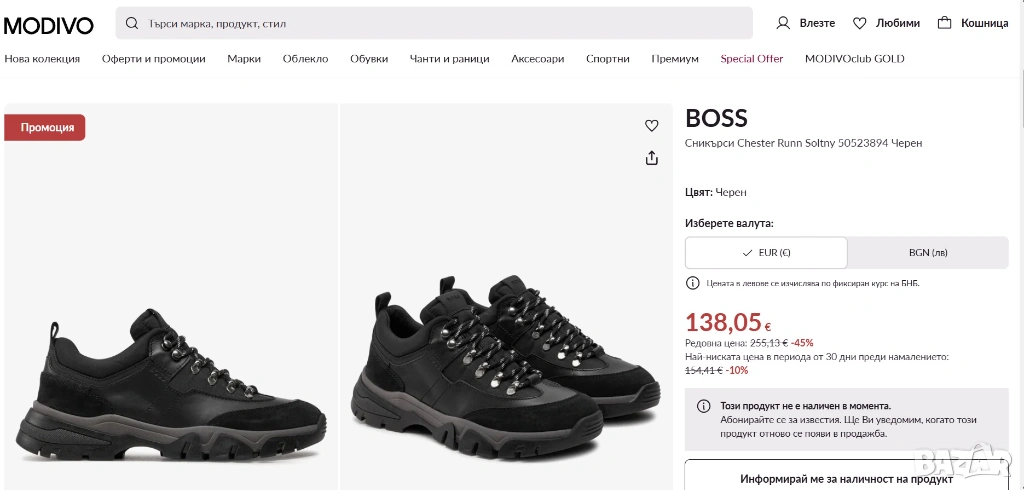Select EUR (€) currency option

(766, 253)
